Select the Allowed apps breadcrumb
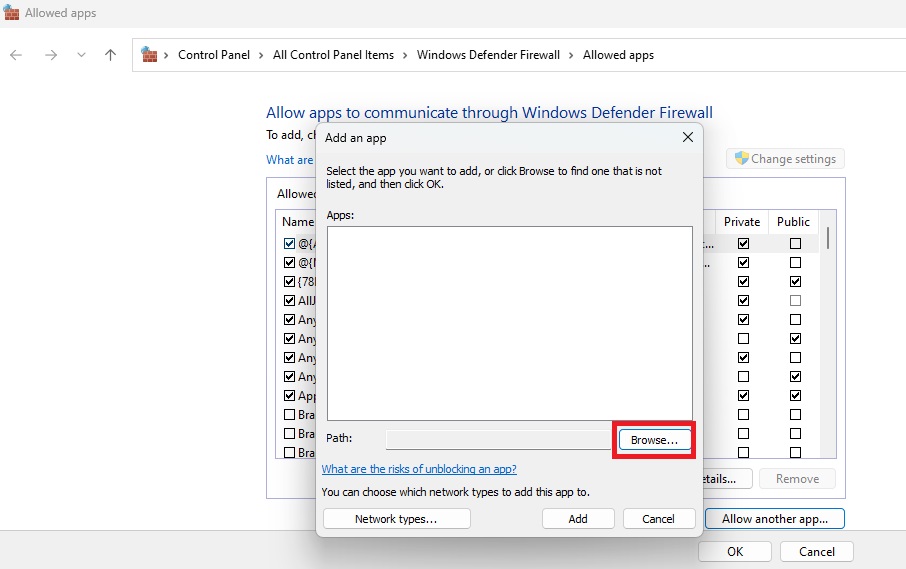Image resolution: width=906 pixels, height=569 pixels. [618, 55]
